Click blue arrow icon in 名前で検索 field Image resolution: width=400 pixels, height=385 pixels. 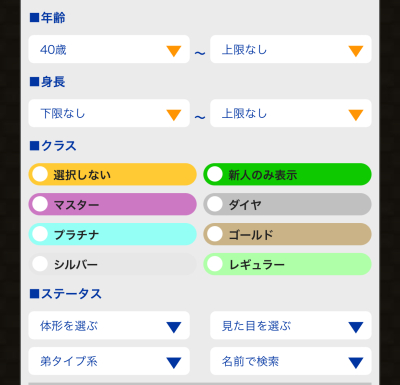click(356, 363)
